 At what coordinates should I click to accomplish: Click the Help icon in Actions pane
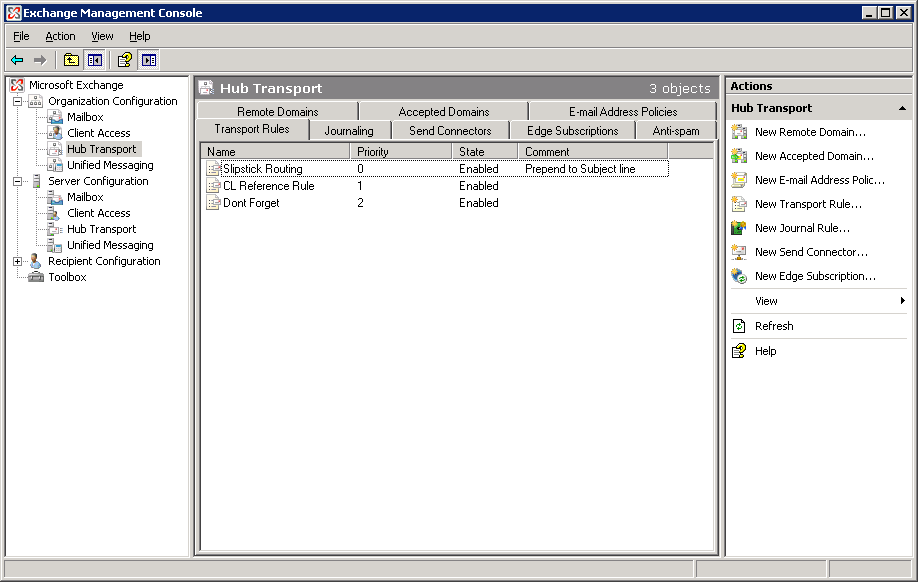coord(739,351)
